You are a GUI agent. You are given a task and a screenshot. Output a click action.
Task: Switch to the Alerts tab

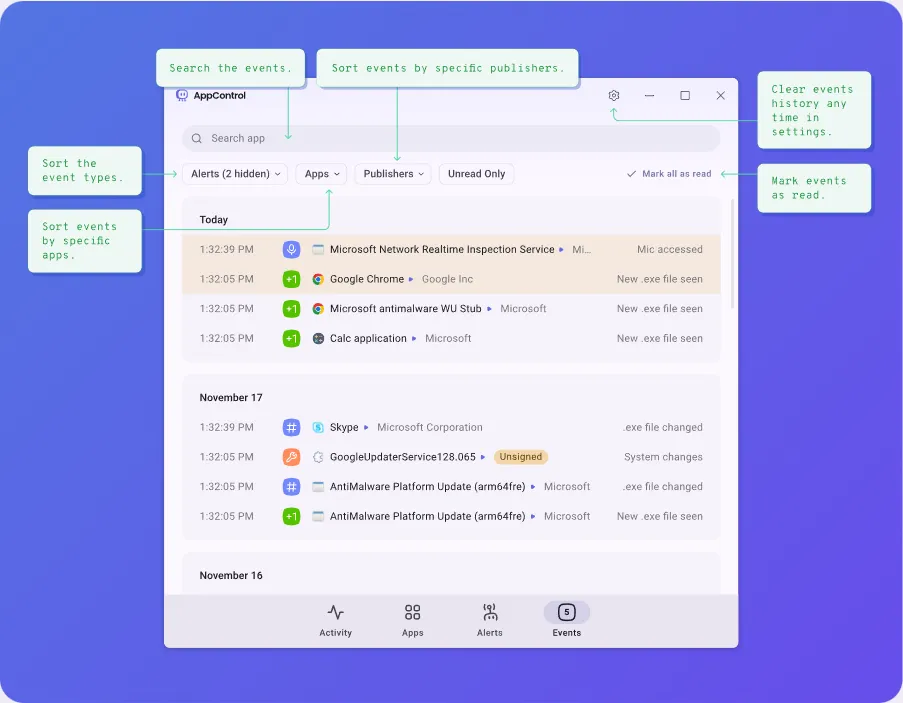pos(490,620)
